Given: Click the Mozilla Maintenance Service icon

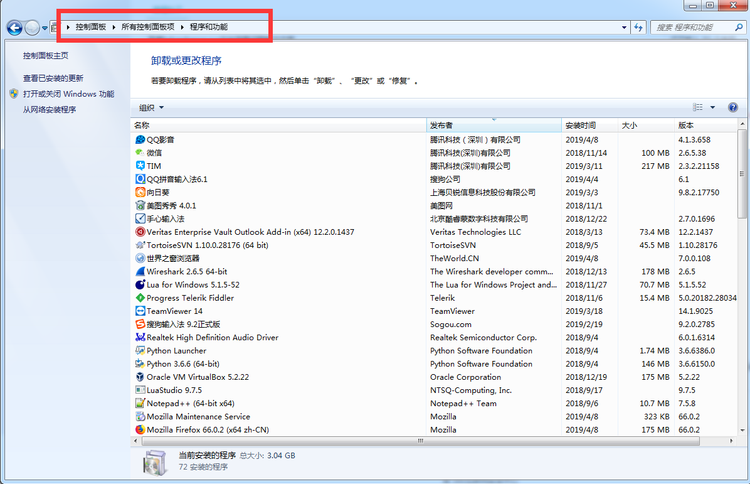Looking at the screenshot, I should 140,416.
